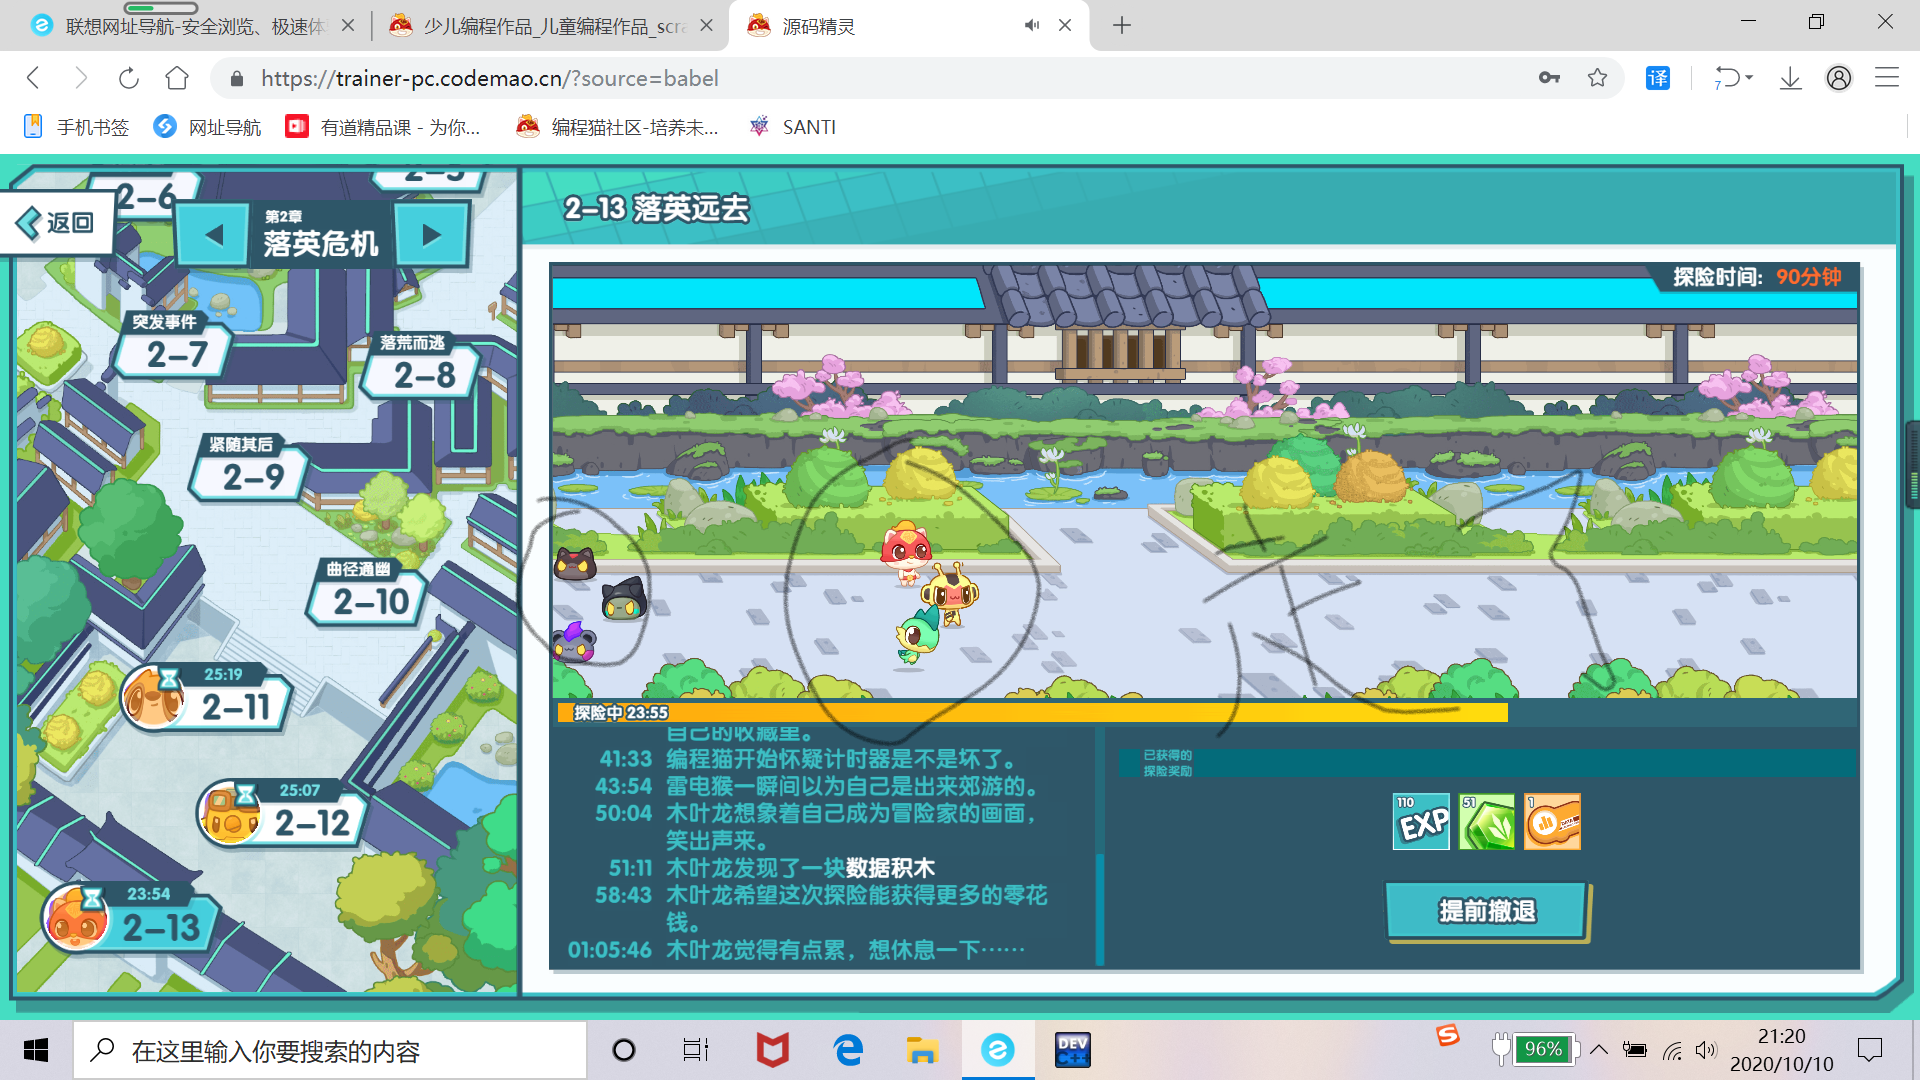Bookmark this page with the star icon
This screenshot has width=1920, height=1080.
tap(1597, 78)
